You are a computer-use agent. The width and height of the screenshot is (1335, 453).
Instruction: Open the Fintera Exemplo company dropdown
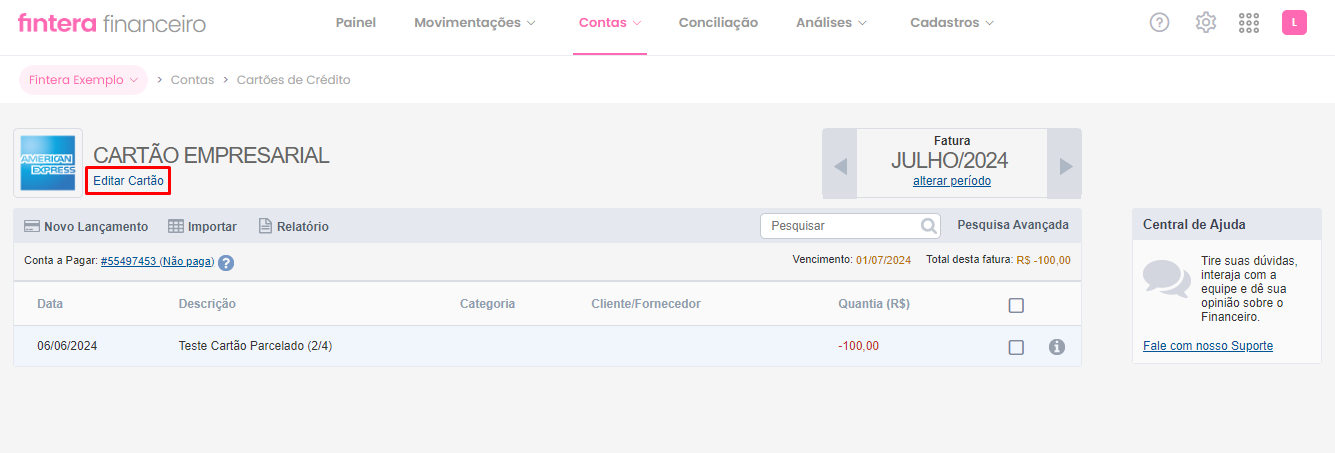click(x=83, y=80)
